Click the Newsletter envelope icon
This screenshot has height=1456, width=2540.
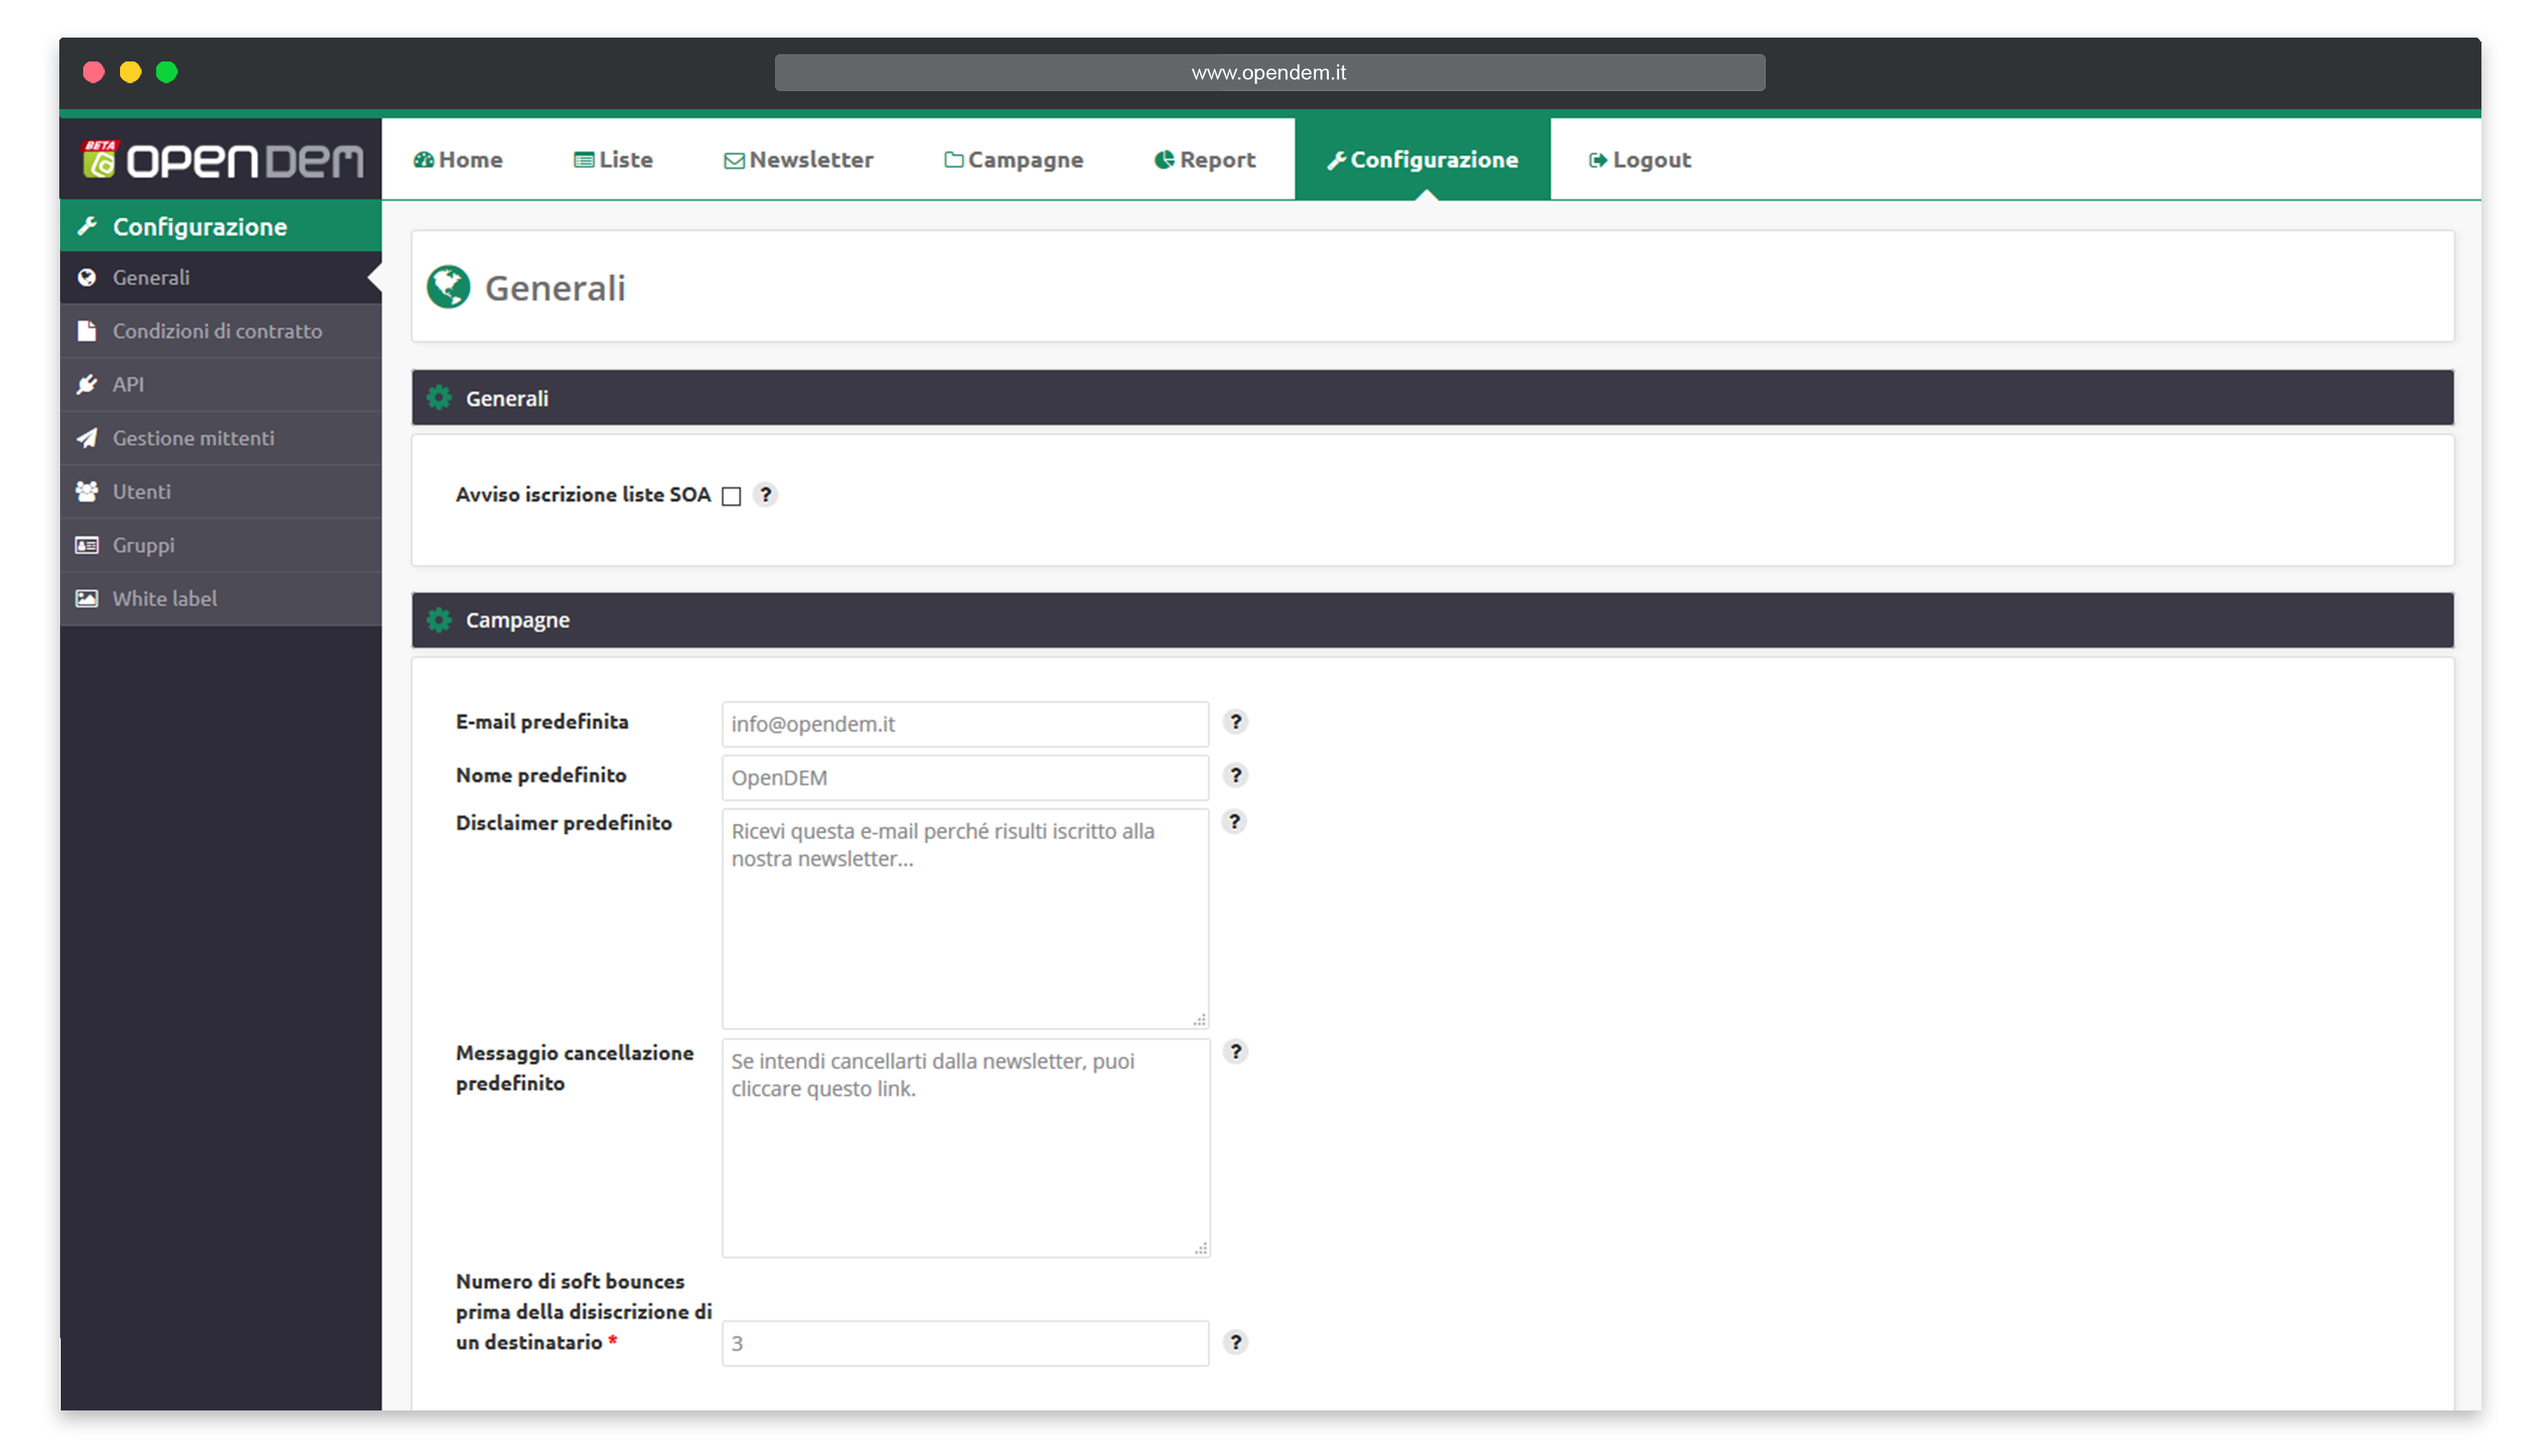(734, 161)
